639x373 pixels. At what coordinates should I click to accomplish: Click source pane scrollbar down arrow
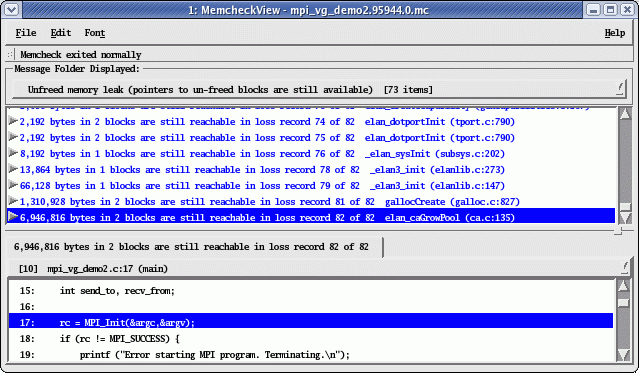click(623, 355)
